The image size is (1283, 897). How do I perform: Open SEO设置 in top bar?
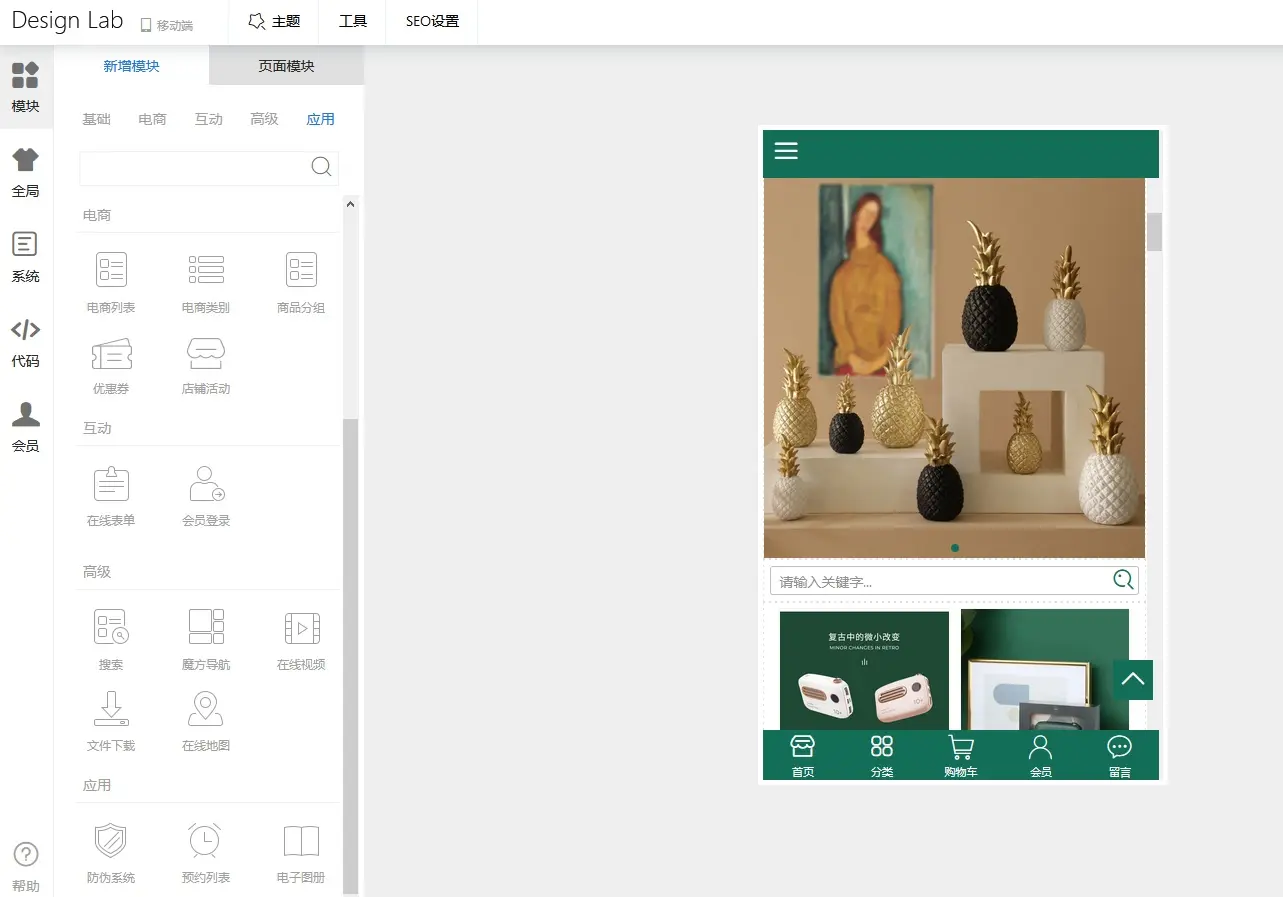pos(432,21)
